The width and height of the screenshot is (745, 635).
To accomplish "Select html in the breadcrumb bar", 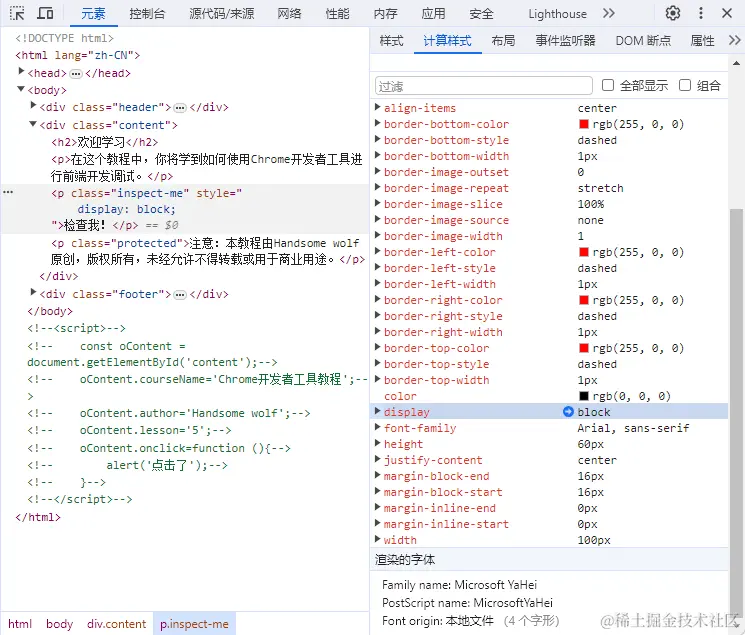I will [x=20, y=624].
